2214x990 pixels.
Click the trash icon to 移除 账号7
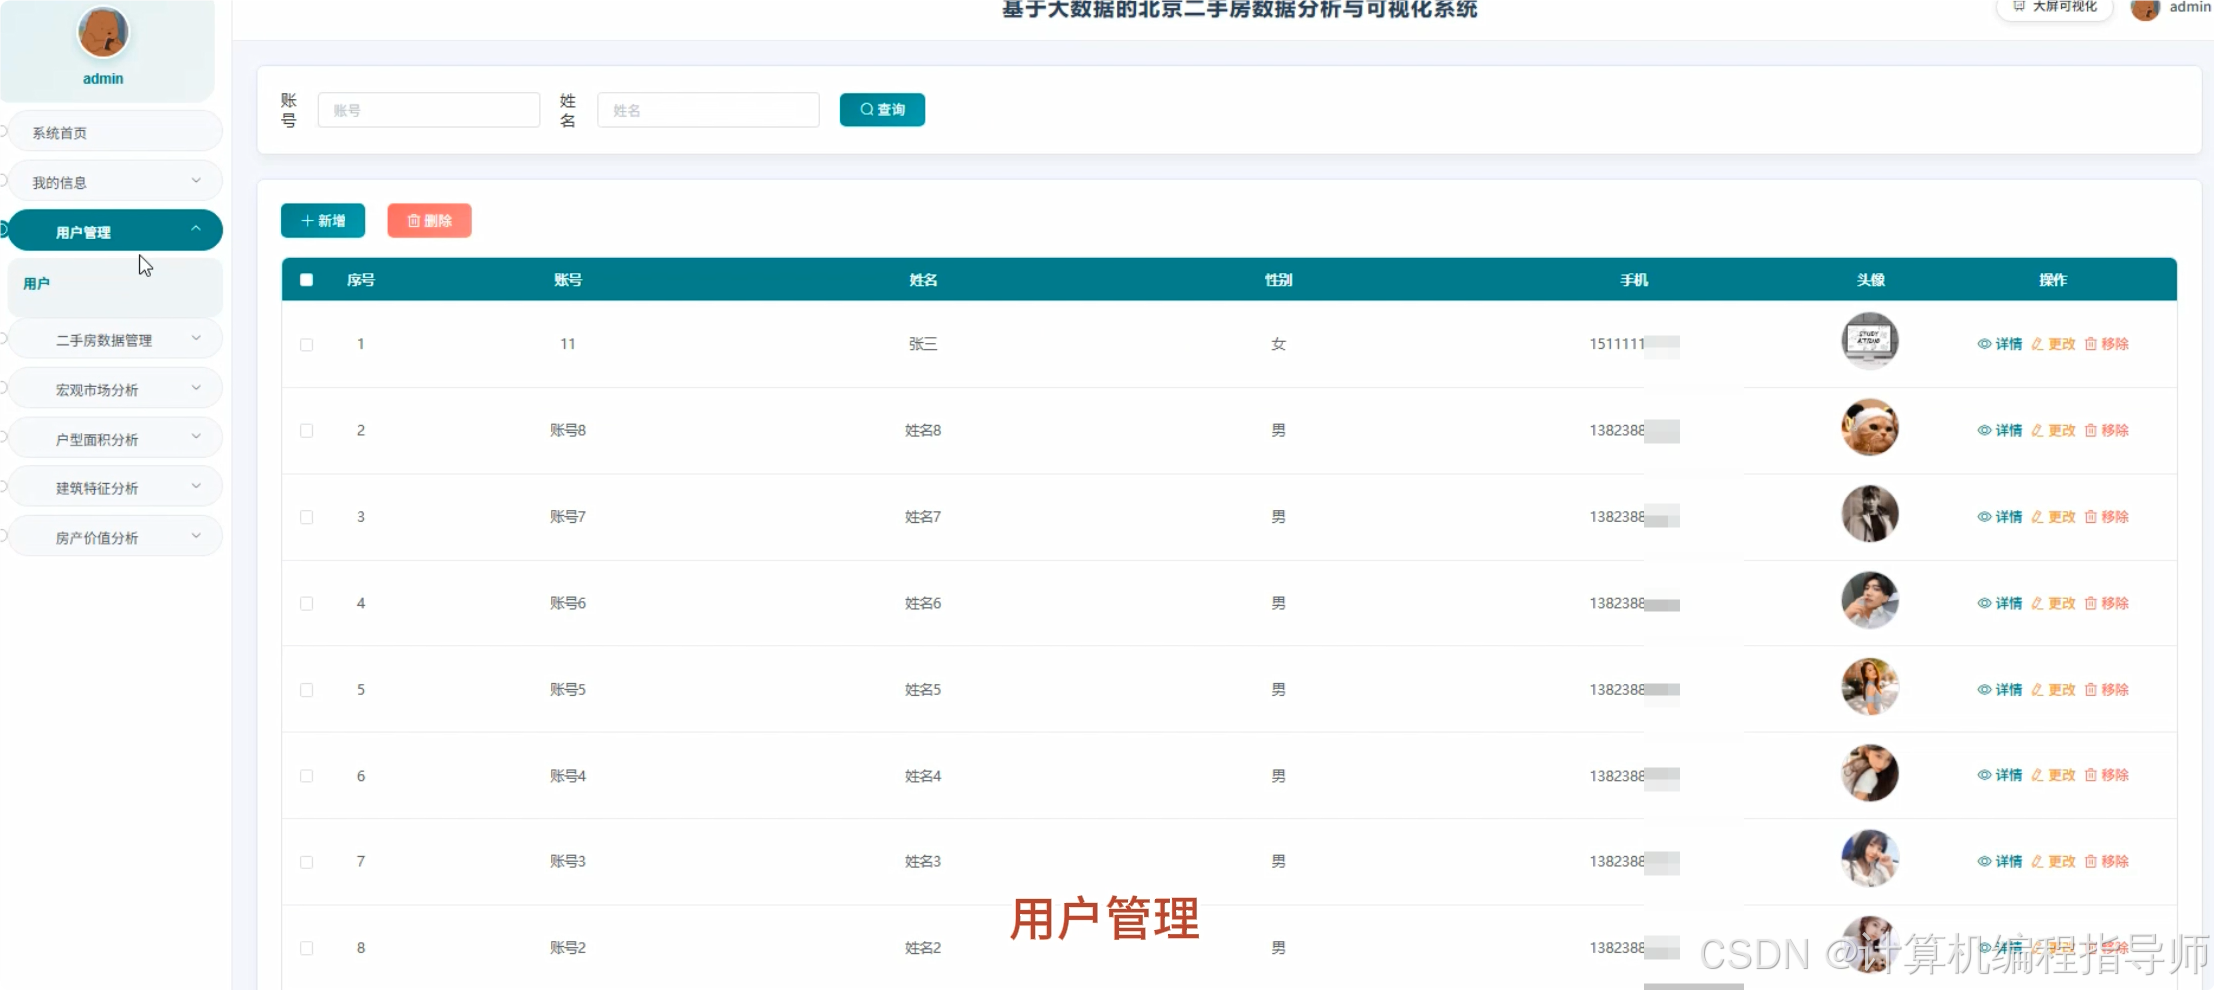(2092, 517)
